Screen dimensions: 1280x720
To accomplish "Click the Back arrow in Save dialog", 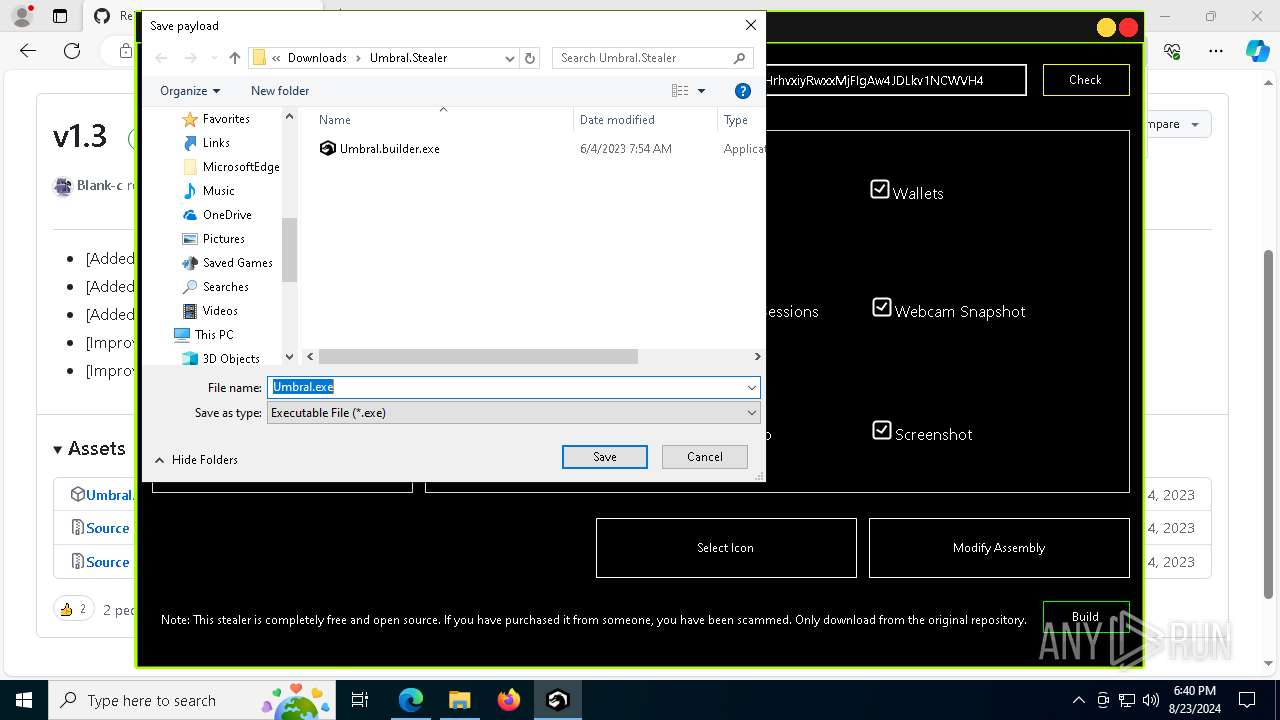I will pos(161,58).
